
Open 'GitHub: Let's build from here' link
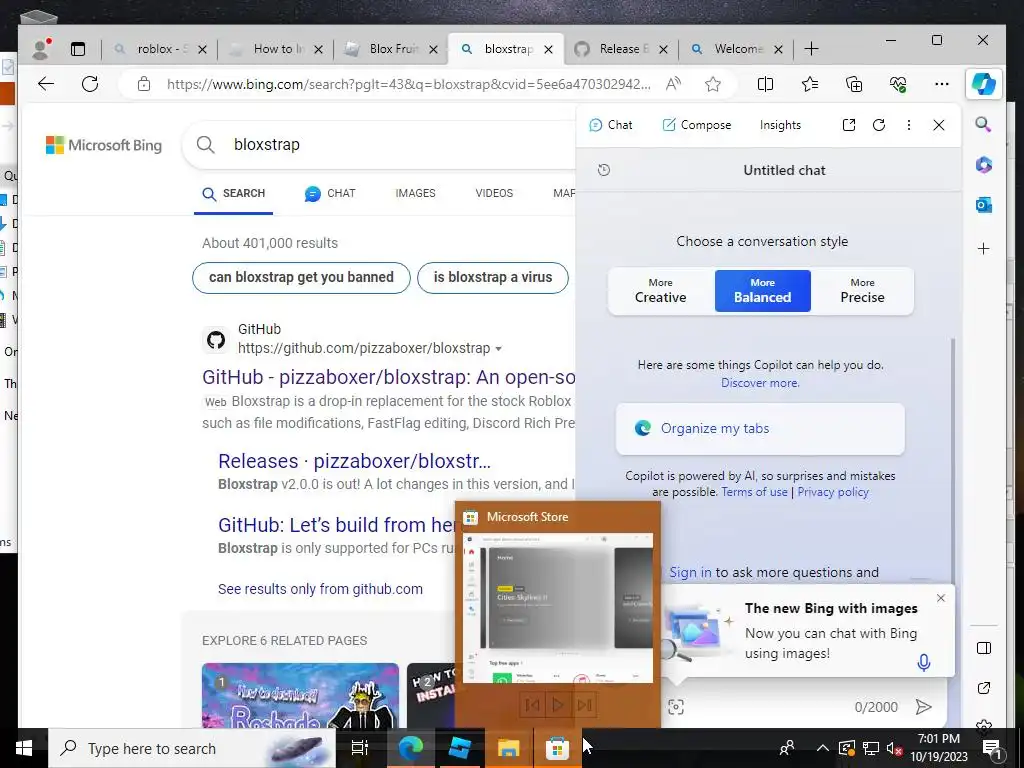point(337,525)
